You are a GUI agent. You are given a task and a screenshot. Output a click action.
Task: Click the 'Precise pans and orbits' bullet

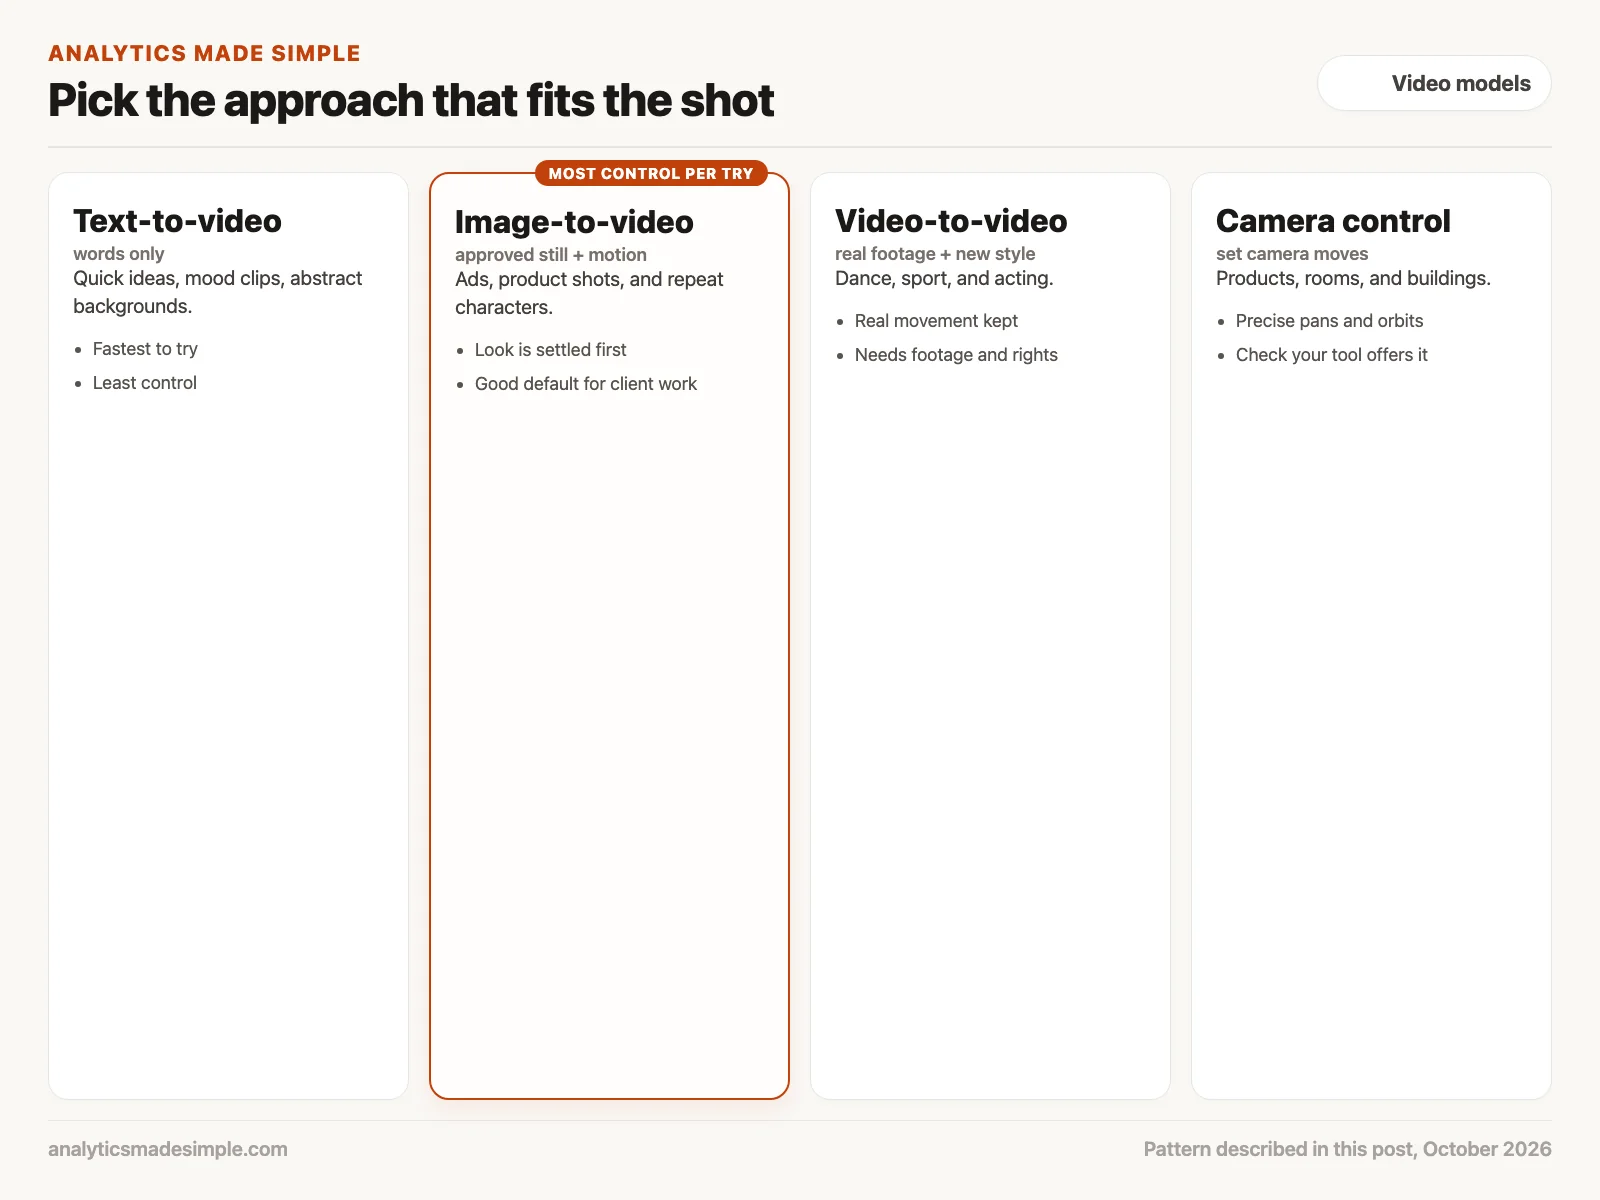pos(1329,321)
